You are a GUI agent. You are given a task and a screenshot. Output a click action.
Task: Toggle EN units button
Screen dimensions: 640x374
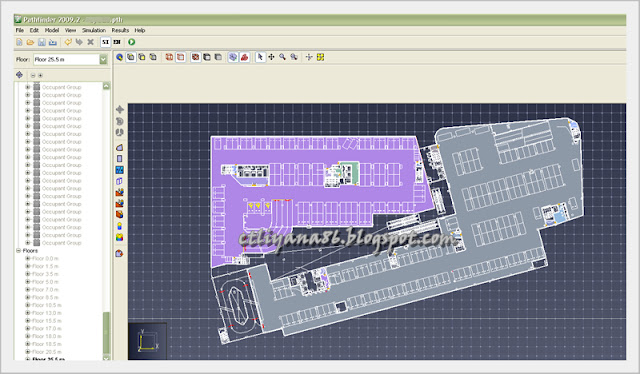tap(117, 42)
